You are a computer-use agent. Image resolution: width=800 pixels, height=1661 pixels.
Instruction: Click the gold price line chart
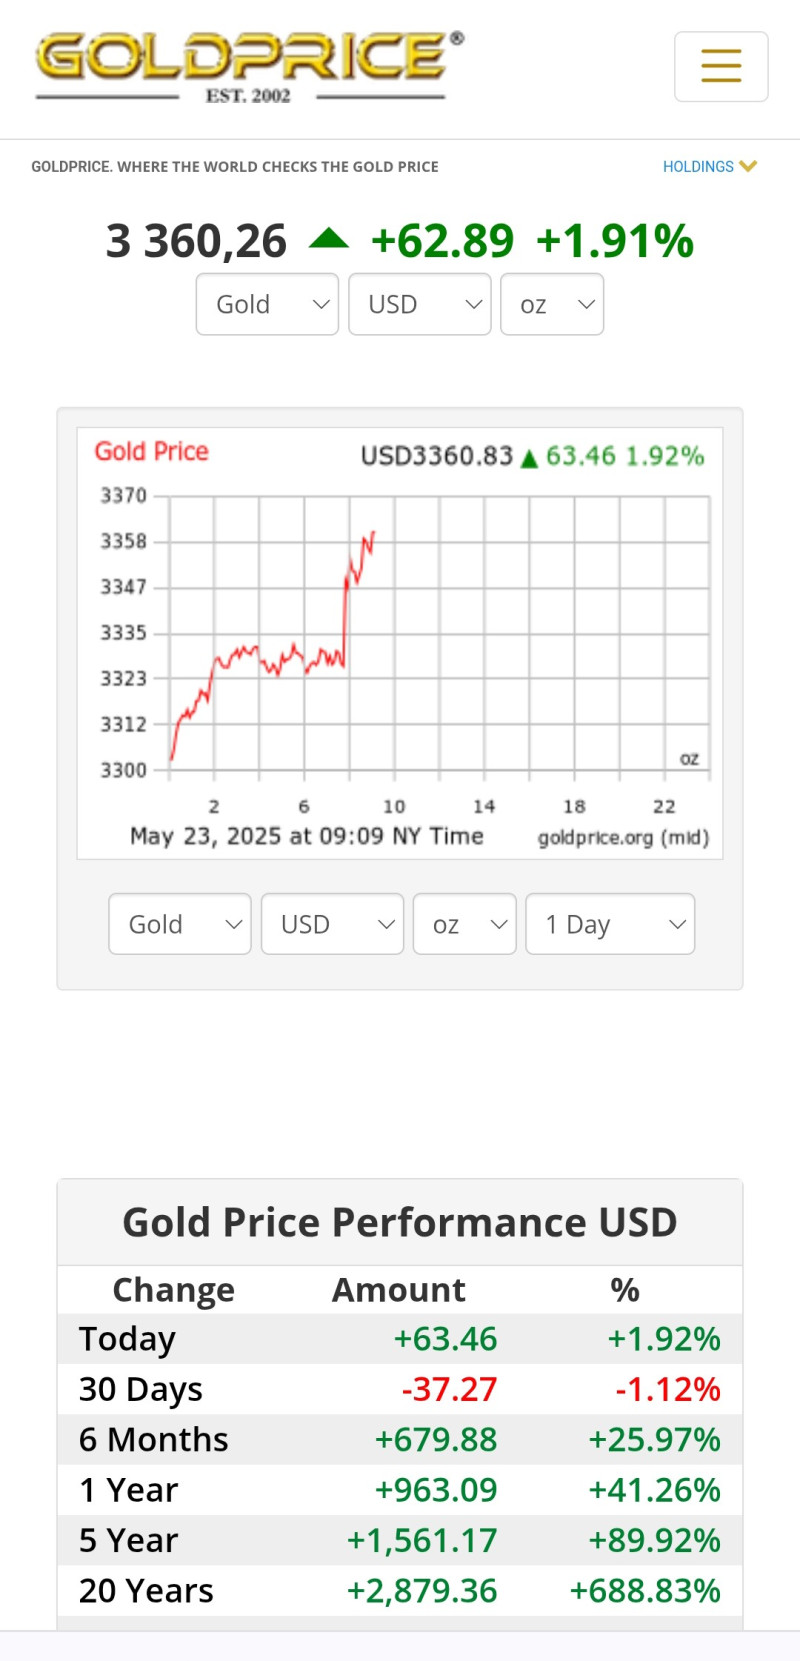pos(439,634)
